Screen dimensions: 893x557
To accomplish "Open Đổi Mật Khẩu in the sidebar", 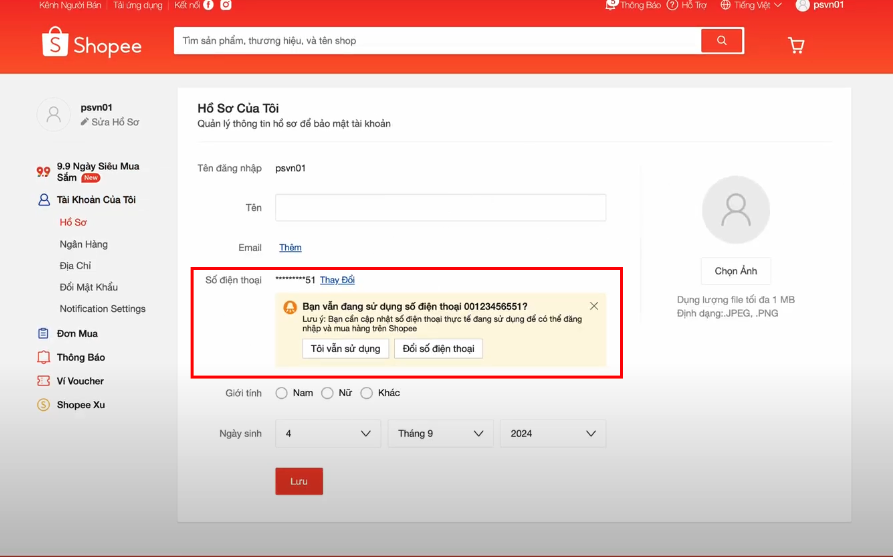I will pyautogui.click(x=89, y=287).
